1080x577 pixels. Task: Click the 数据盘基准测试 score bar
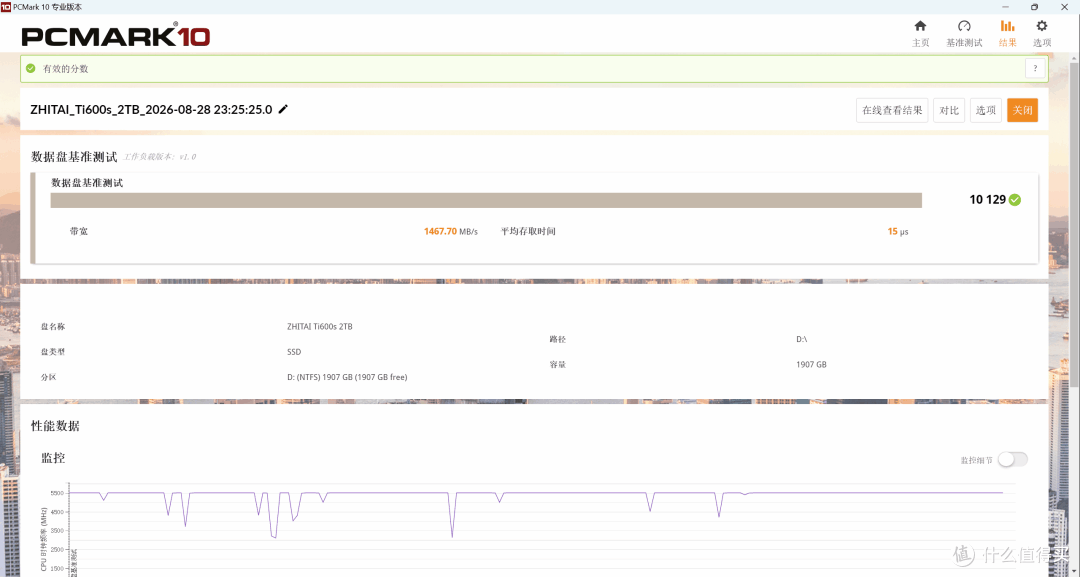(x=486, y=200)
